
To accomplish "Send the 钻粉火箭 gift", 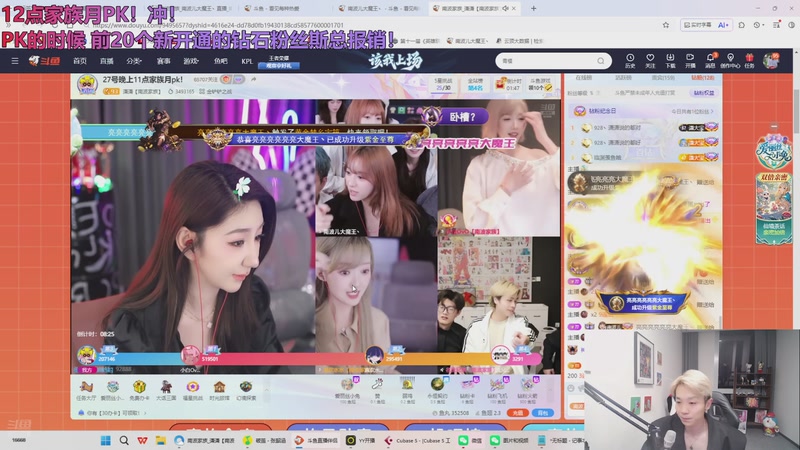I will coord(527,391).
